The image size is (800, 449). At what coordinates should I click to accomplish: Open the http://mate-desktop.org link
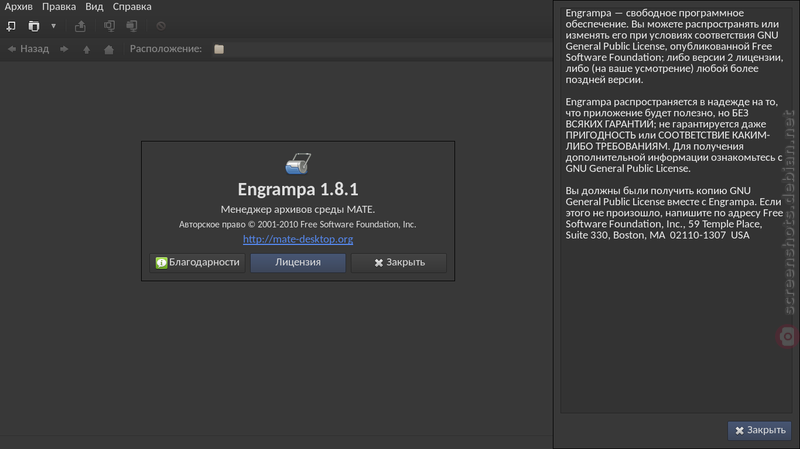click(298, 239)
